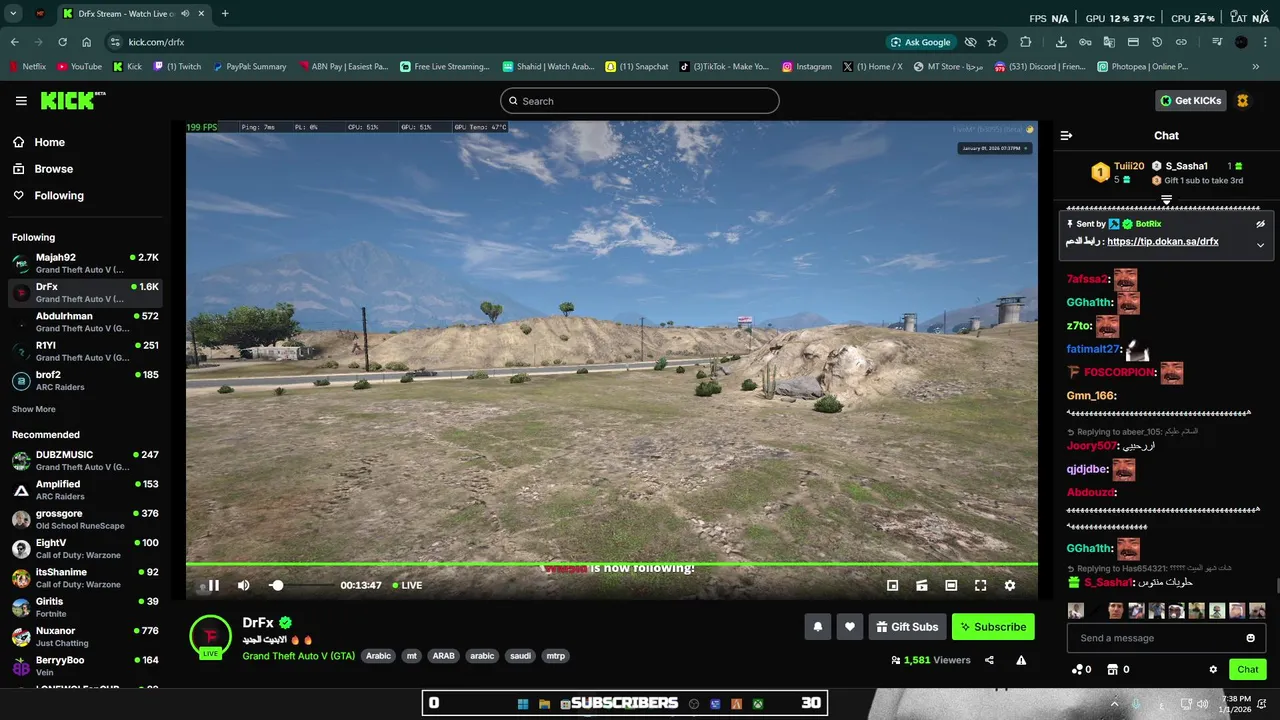The image size is (1280, 720).
Task: Open the user profile avatar menu
Action: coord(1243,100)
